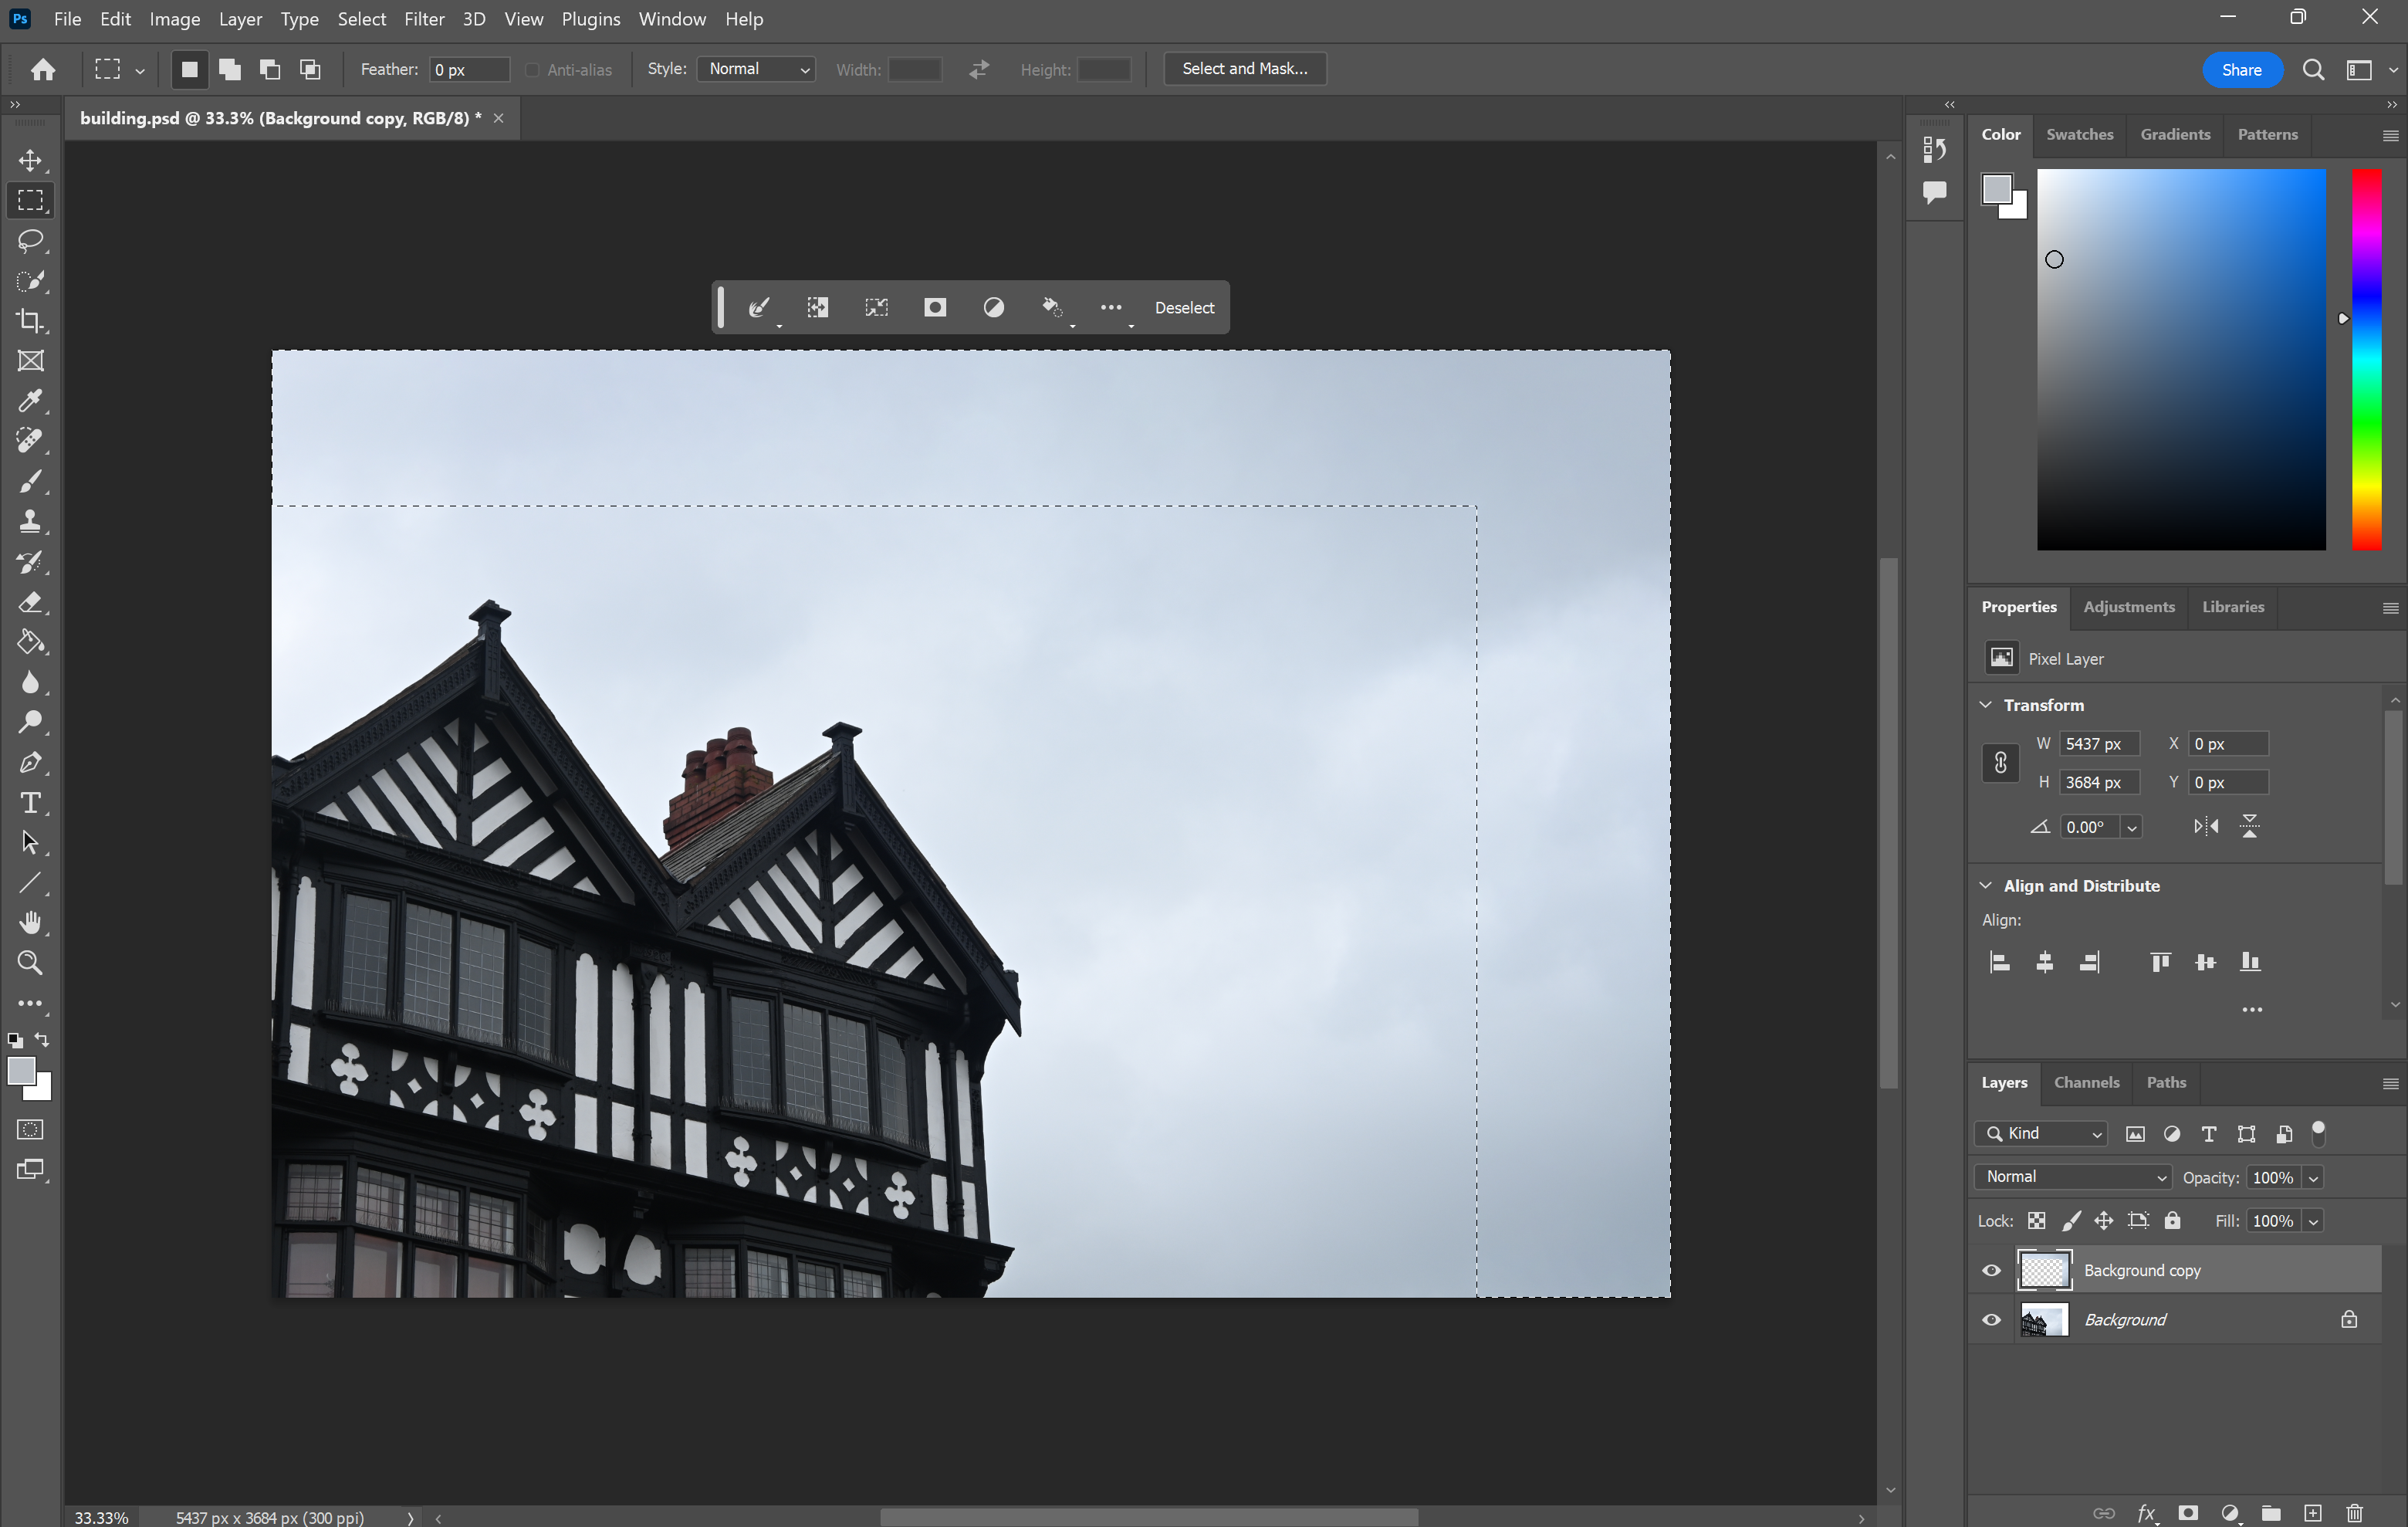Screen dimensions: 2408x1527
Task: Select the Type tool
Action: click(x=30, y=802)
